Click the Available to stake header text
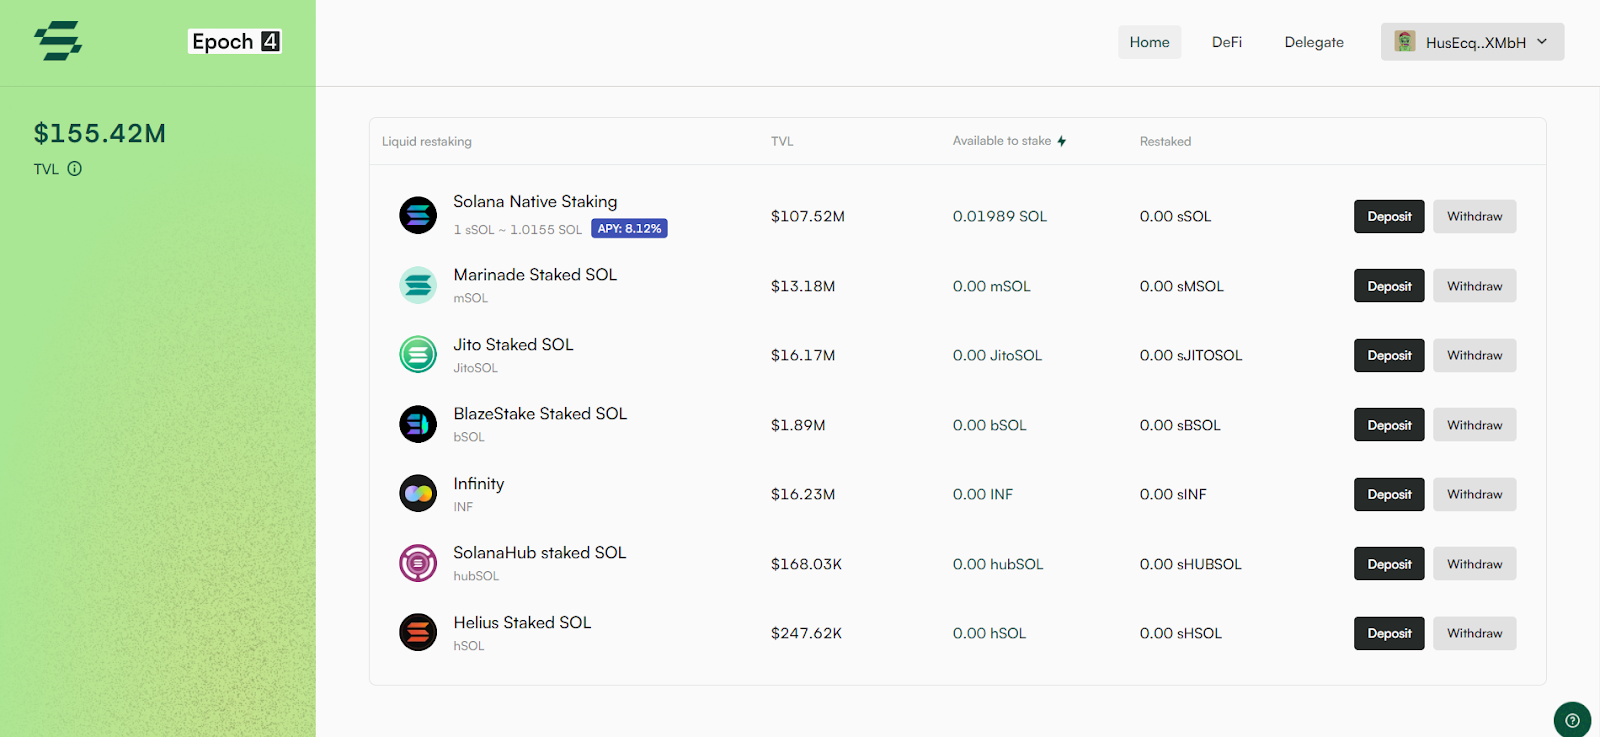Image resolution: width=1600 pixels, height=737 pixels. pos(1002,141)
